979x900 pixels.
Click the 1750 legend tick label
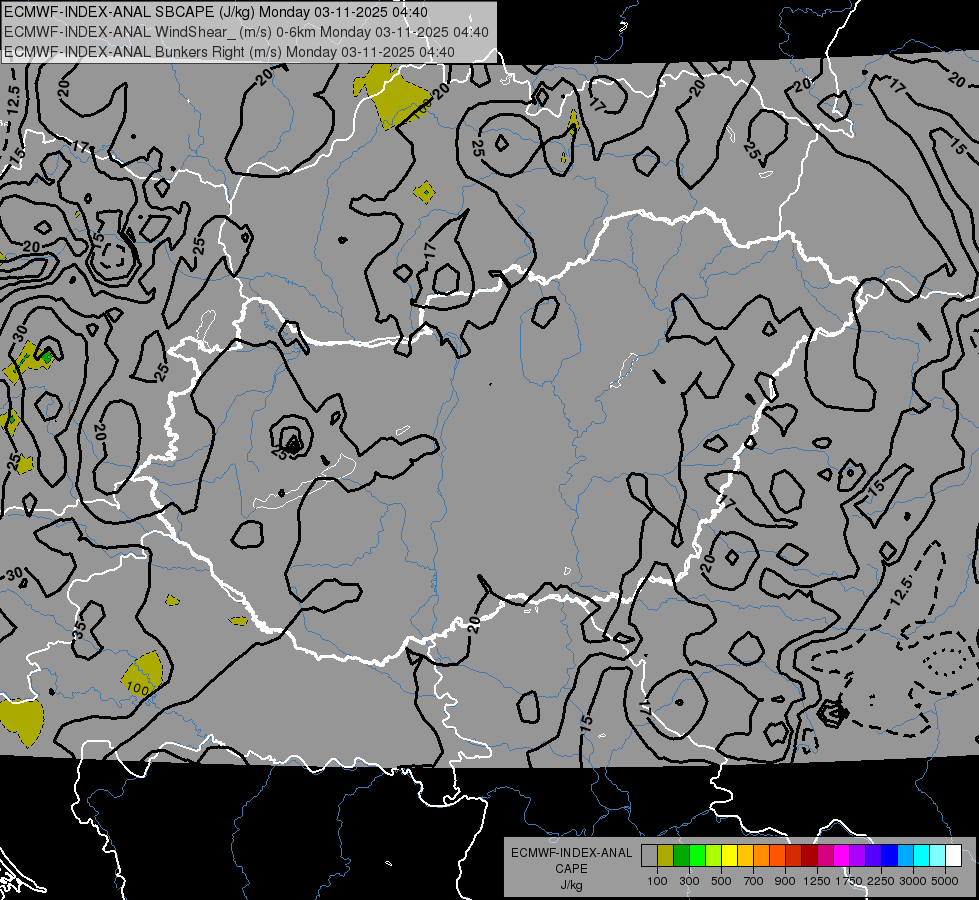(849, 881)
